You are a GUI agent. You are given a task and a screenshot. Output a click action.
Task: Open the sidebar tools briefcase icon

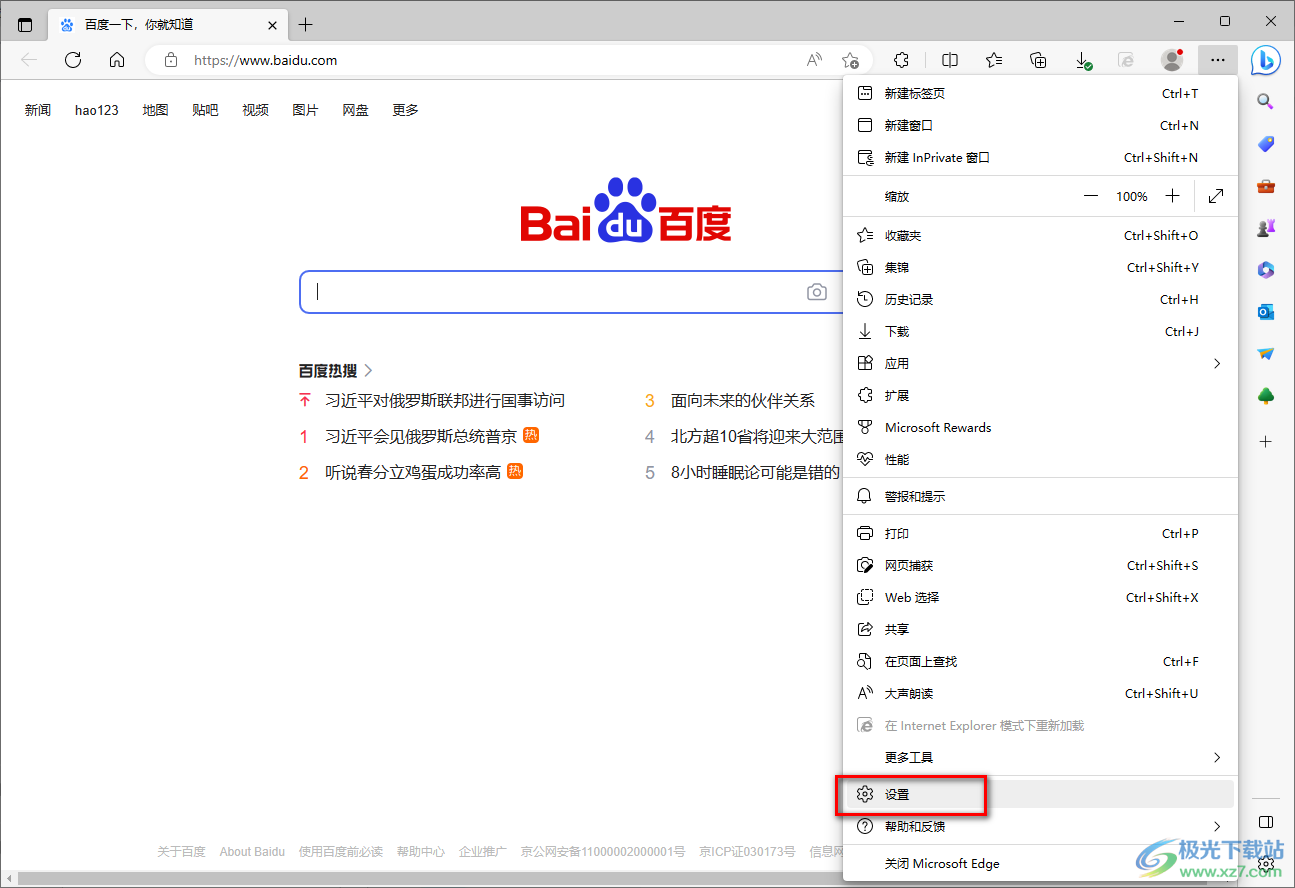coord(1265,186)
